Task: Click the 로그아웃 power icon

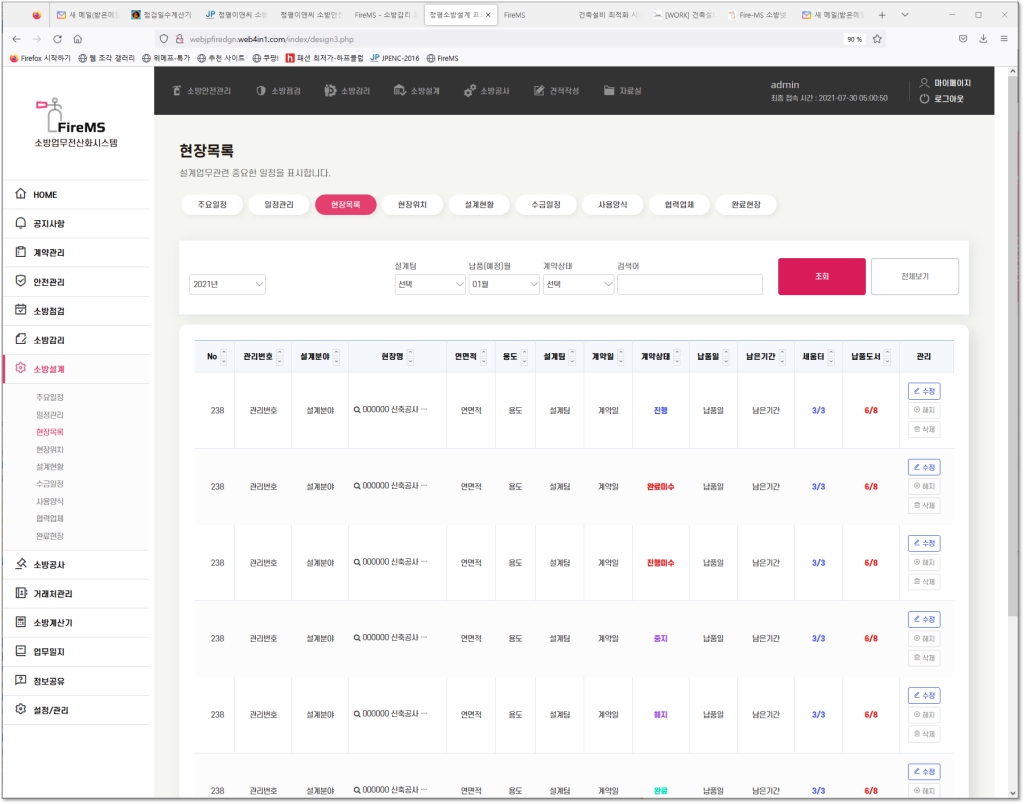Action: coord(924,99)
